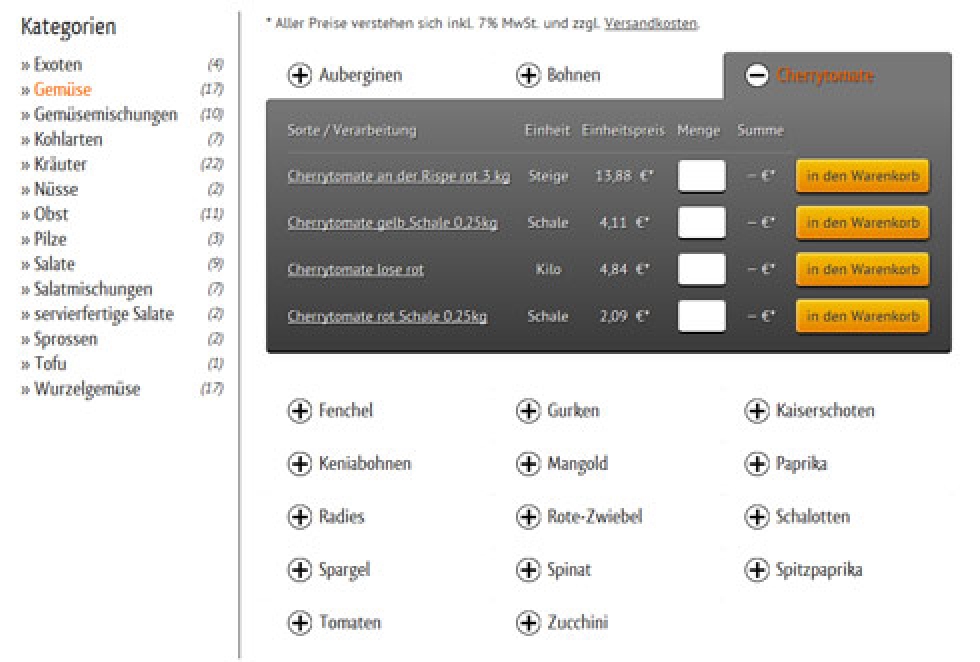Click the Menge field for Cherrytomate lose rot
The width and height of the screenshot is (980, 662).
(701, 270)
